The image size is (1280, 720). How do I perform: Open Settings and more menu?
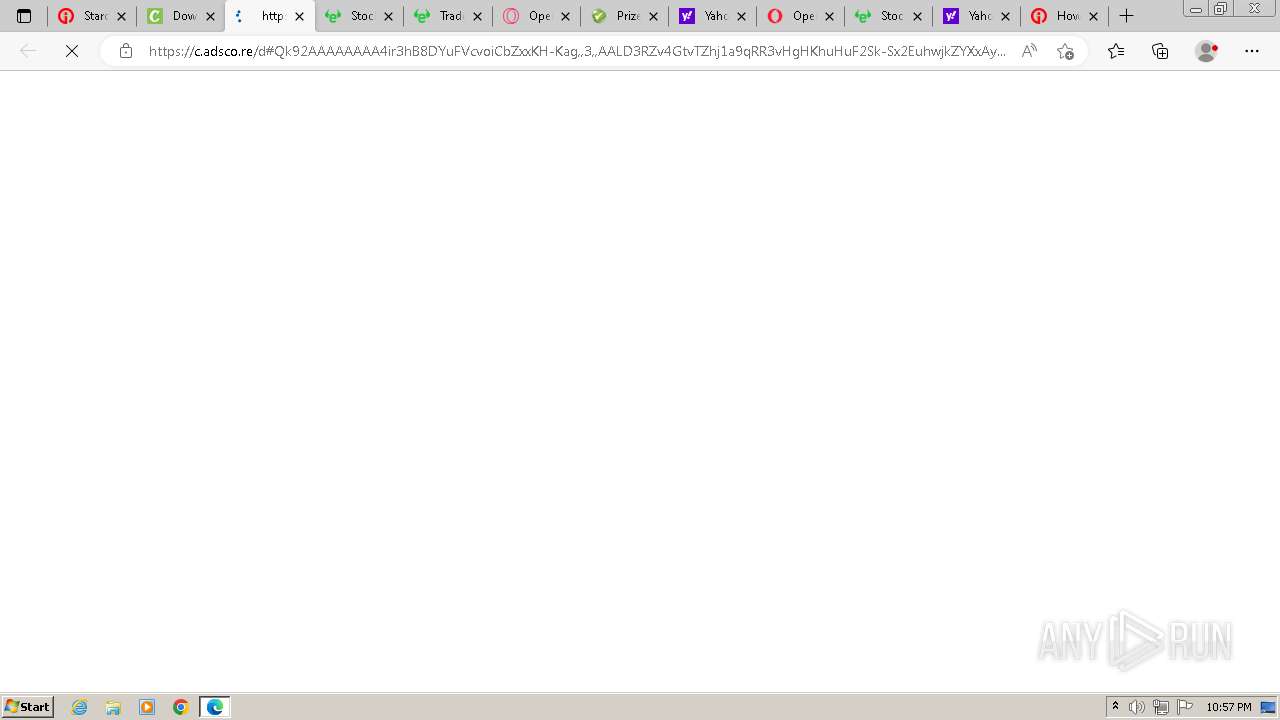click(1252, 51)
